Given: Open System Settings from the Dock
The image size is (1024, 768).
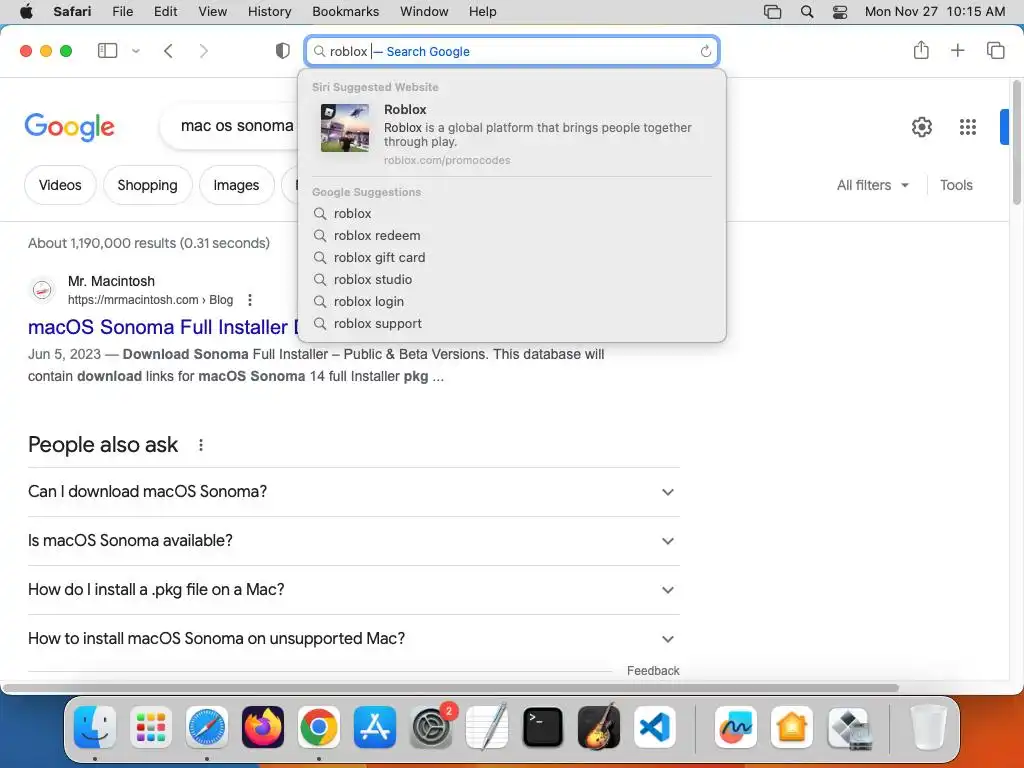Looking at the screenshot, I should click(x=431, y=727).
